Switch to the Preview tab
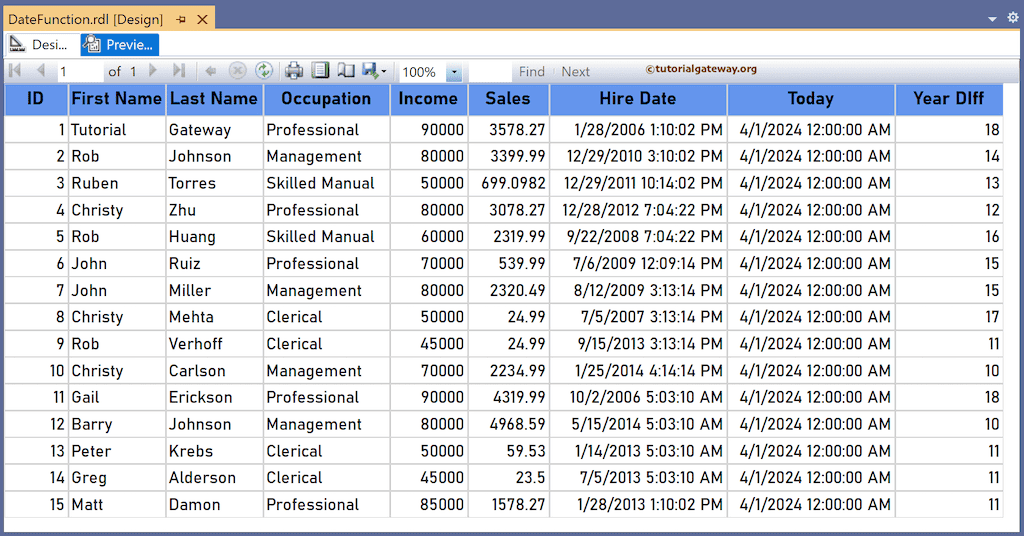1024x536 pixels. [x=120, y=44]
